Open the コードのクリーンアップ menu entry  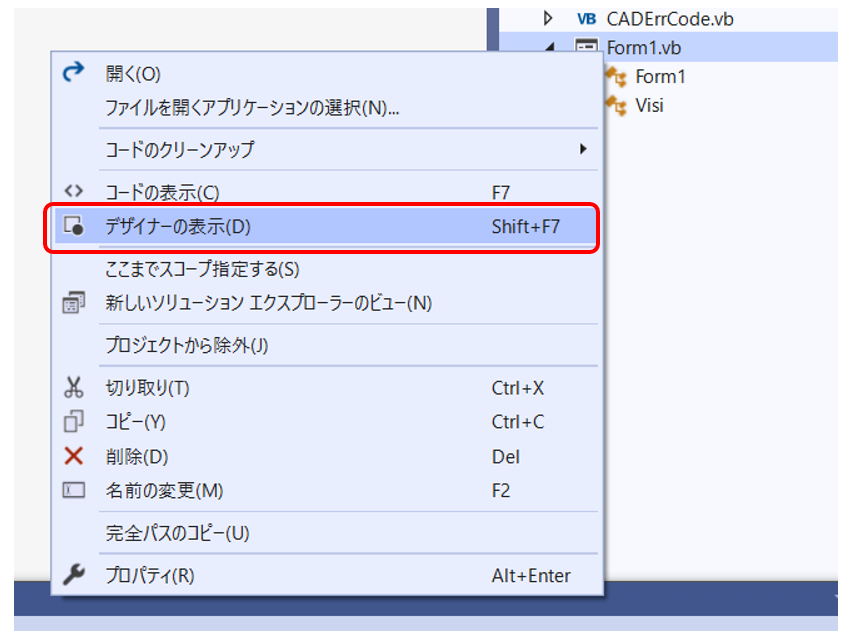[327, 149]
